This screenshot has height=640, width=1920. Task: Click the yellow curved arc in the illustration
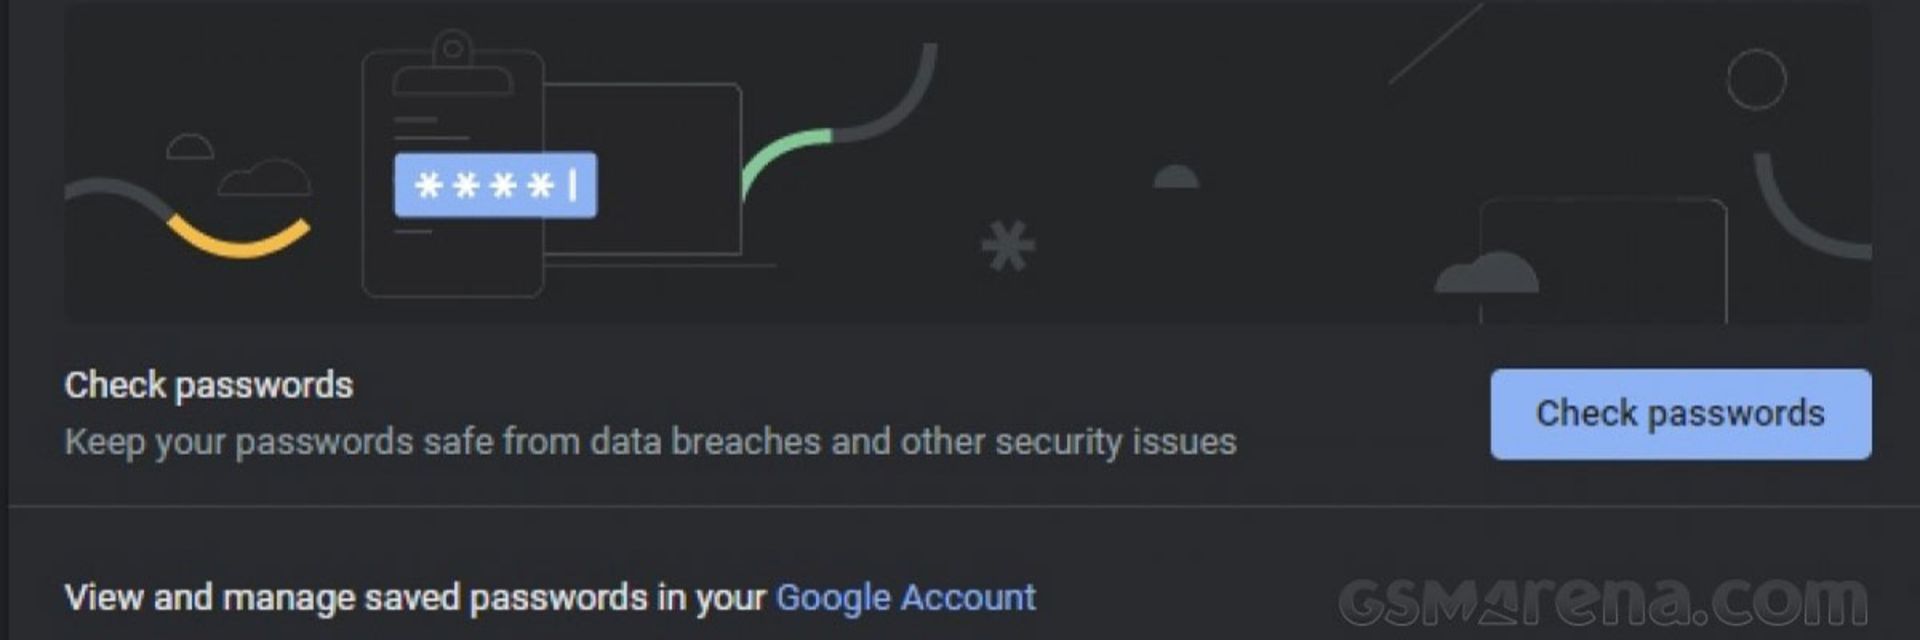(x=238, y=240)
